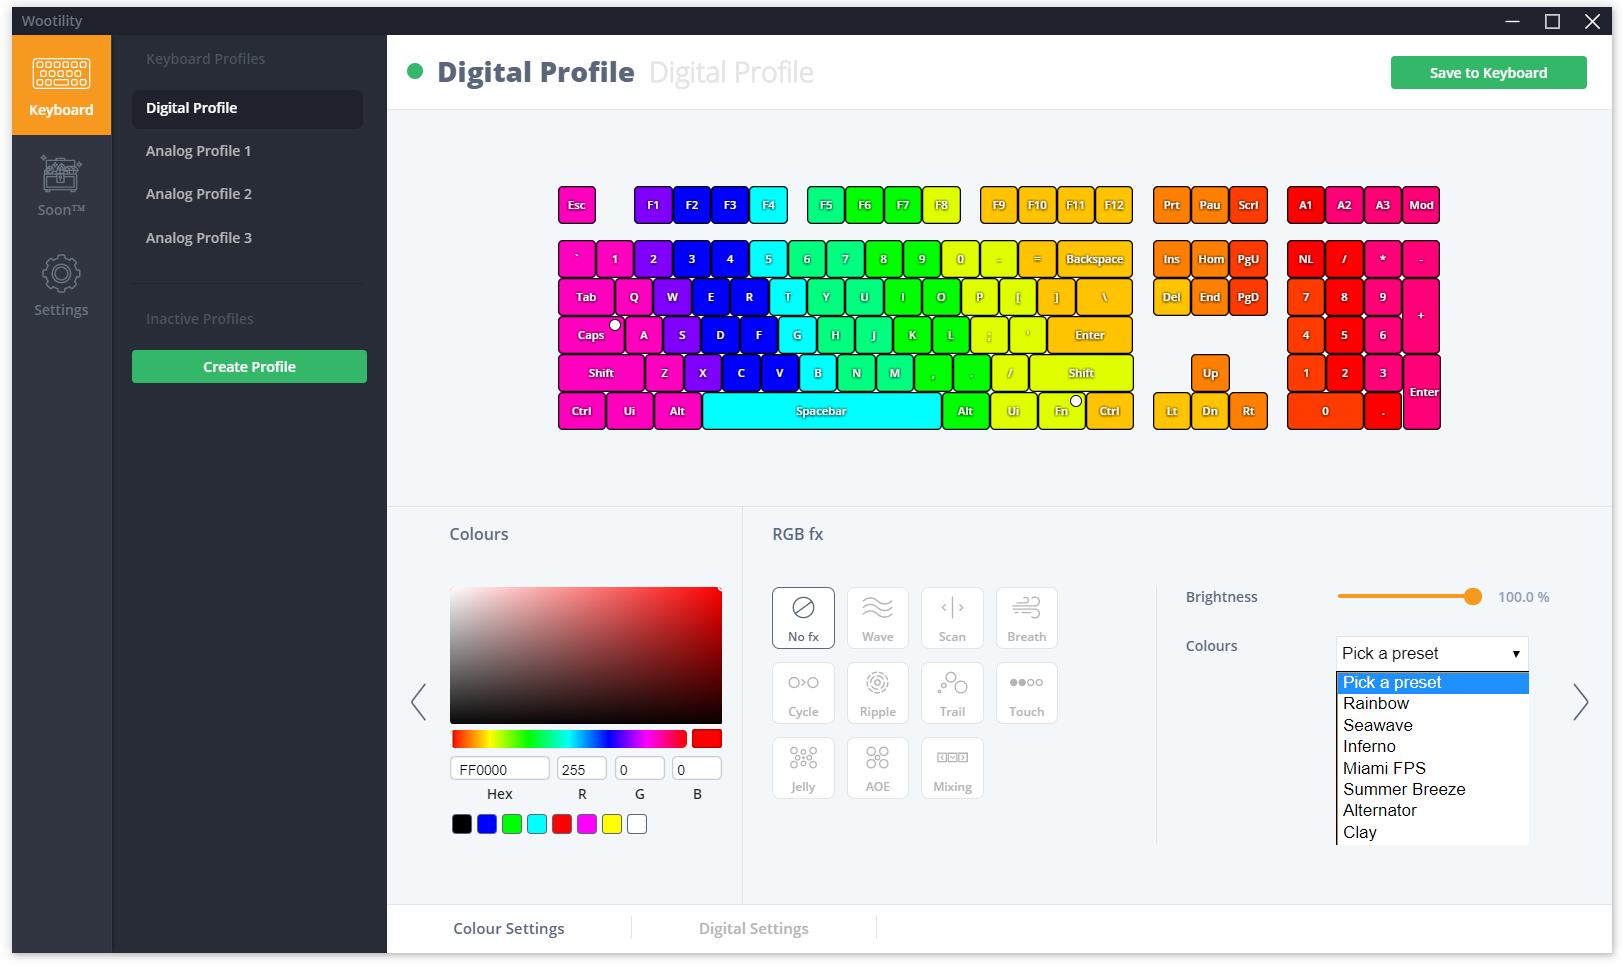Select the Mixing effect tile
Viewport: 1622px width, 966px height.
pos(952,767)
